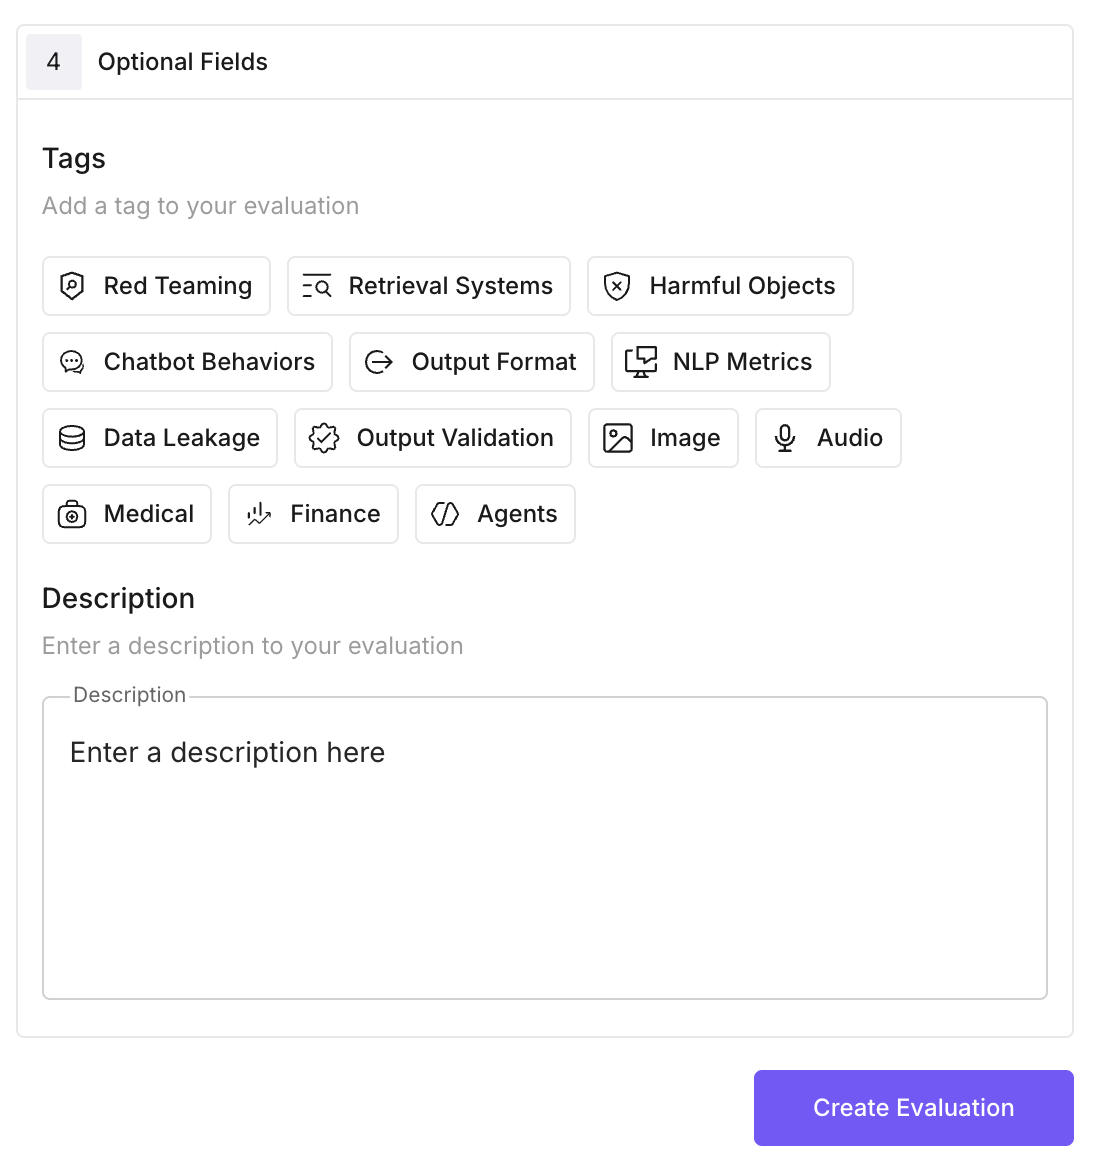Screen dimensions: 1098x1164
Task: Click the step 4 Optional Fields header
Action: tap(182, 62)
